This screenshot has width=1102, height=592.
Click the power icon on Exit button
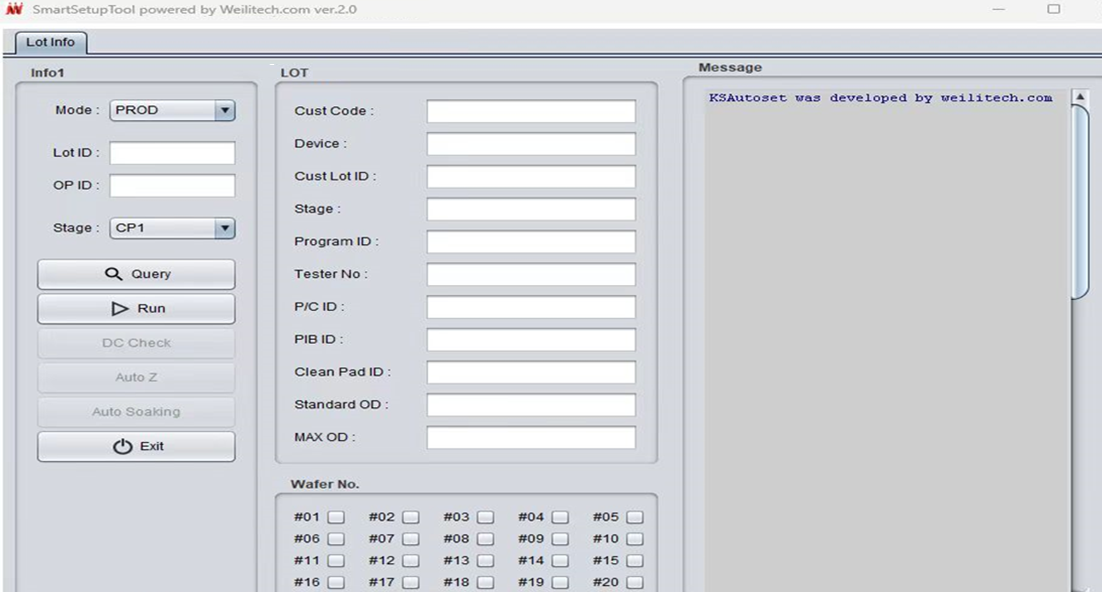click(x=123, y=447)
